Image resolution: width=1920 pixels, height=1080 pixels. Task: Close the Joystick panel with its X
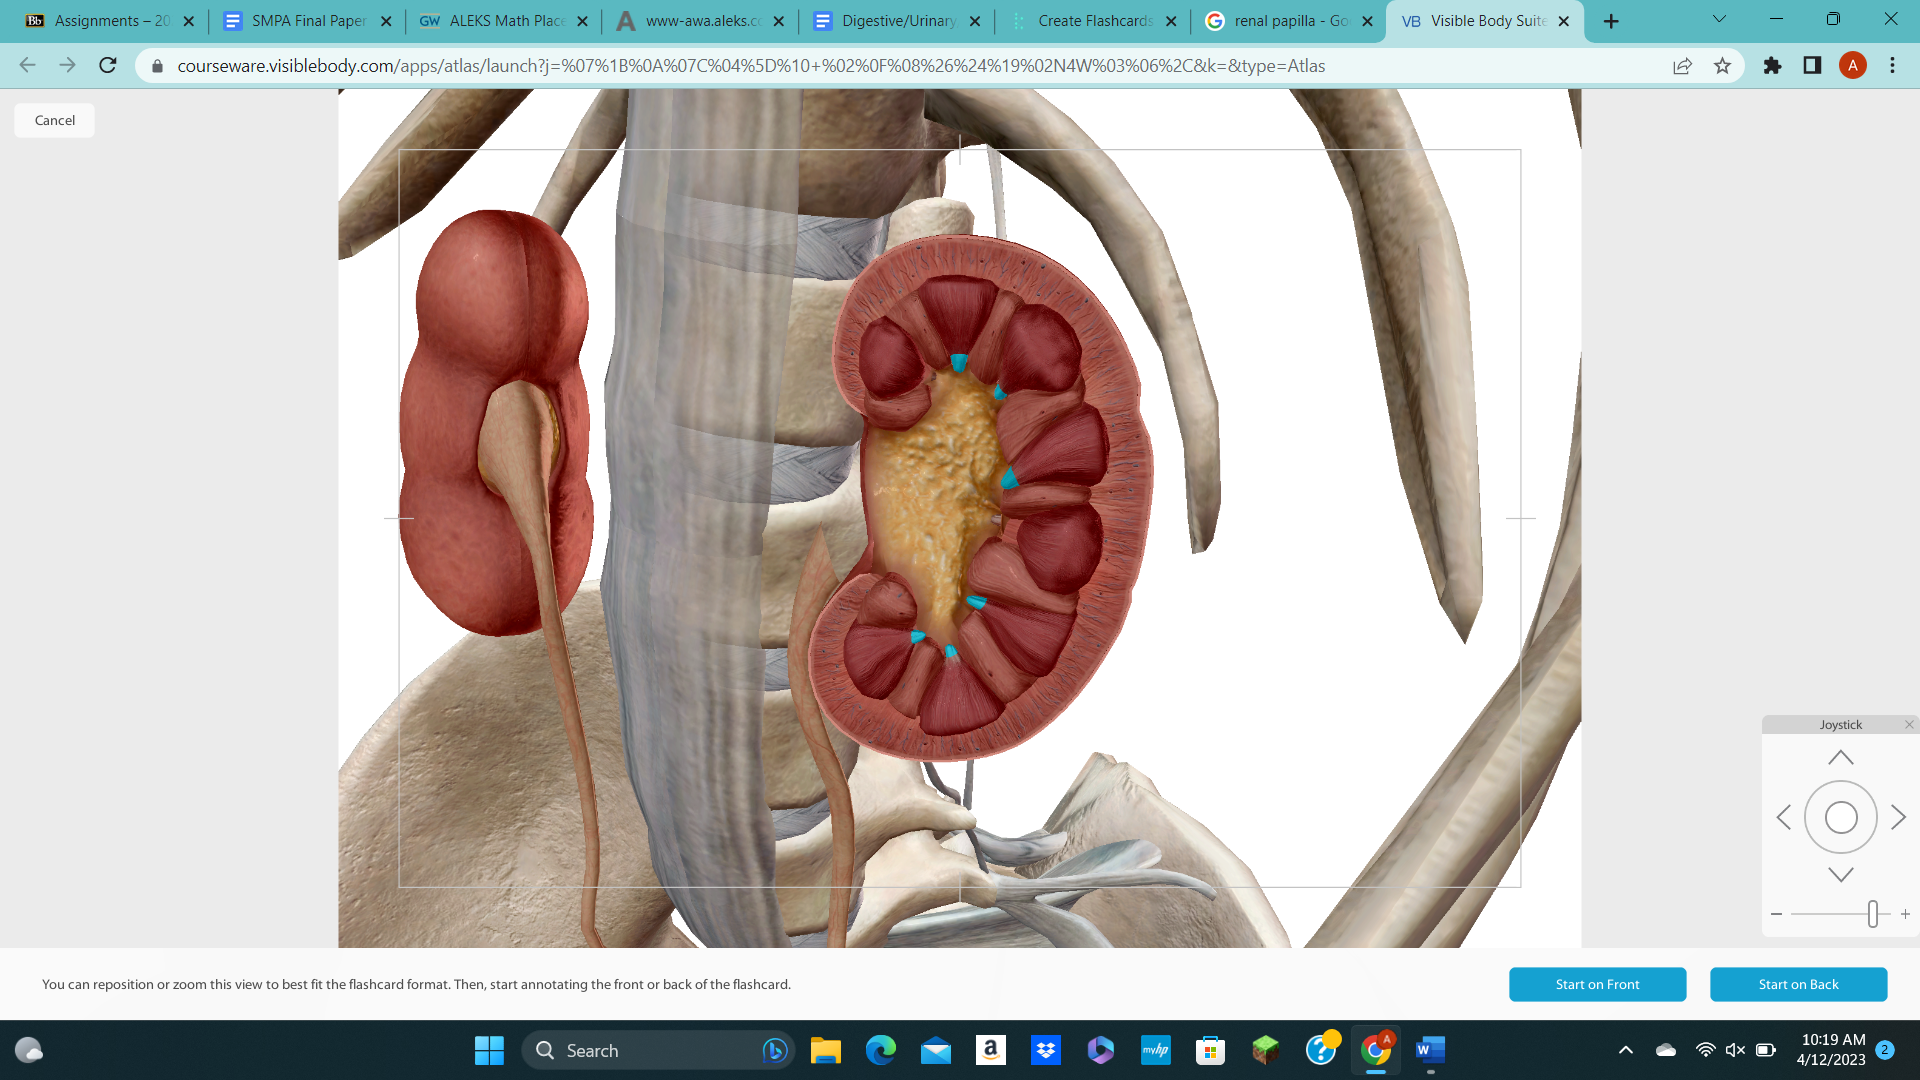(x=1909, y=723)
